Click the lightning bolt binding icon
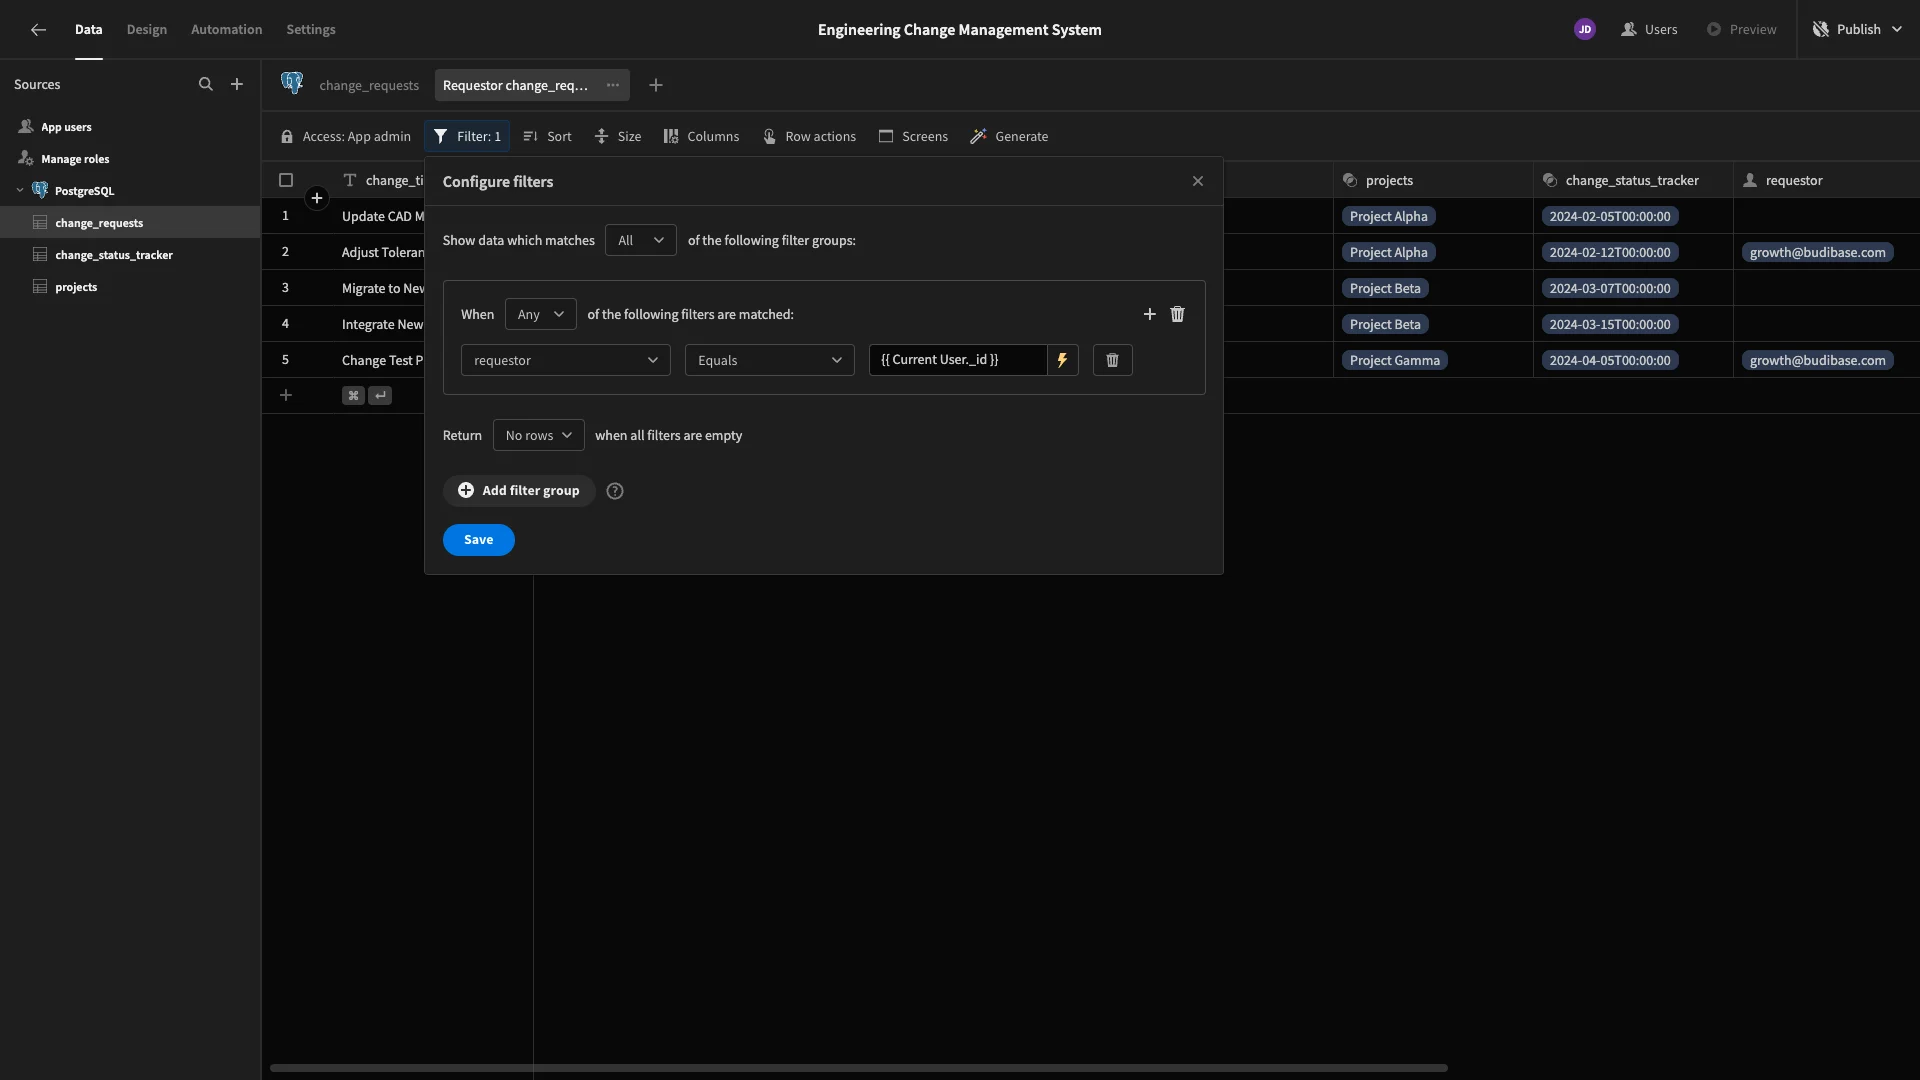Viewport: 1920px width, 1080px height. coord(1063,360)
